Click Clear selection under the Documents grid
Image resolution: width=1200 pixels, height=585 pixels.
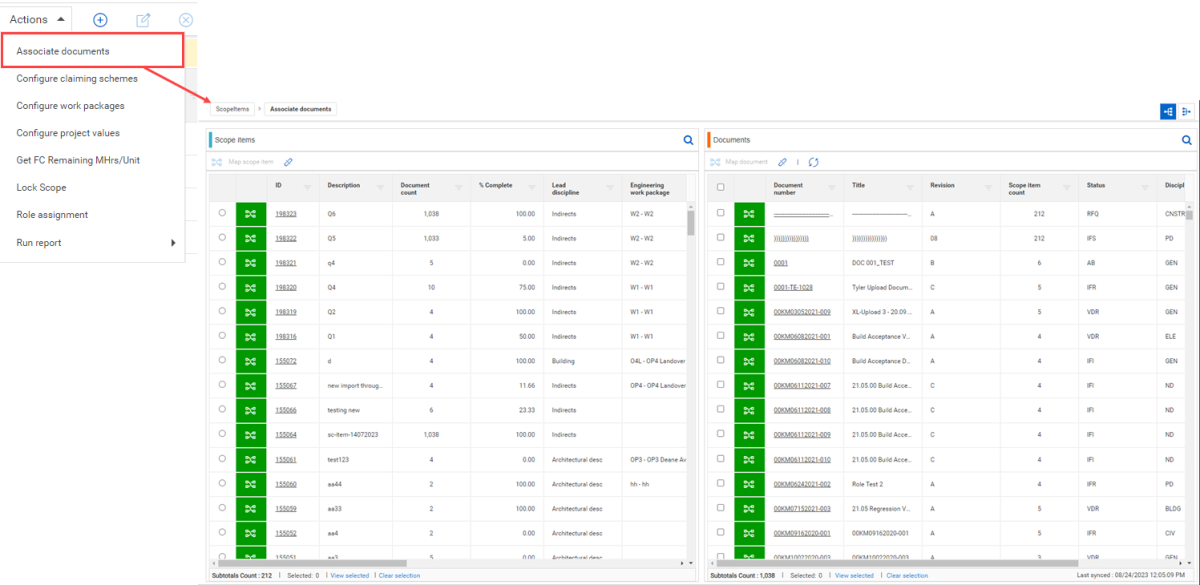coord(906,576)
